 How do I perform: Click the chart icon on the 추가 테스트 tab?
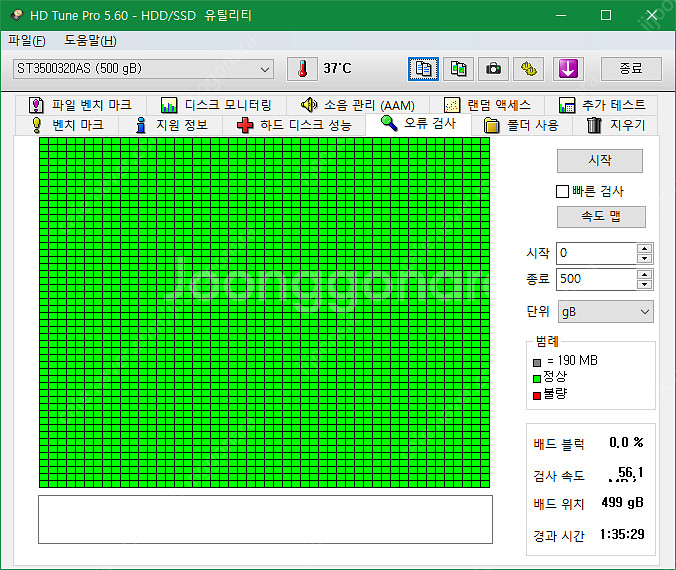[x=567, y=105]
